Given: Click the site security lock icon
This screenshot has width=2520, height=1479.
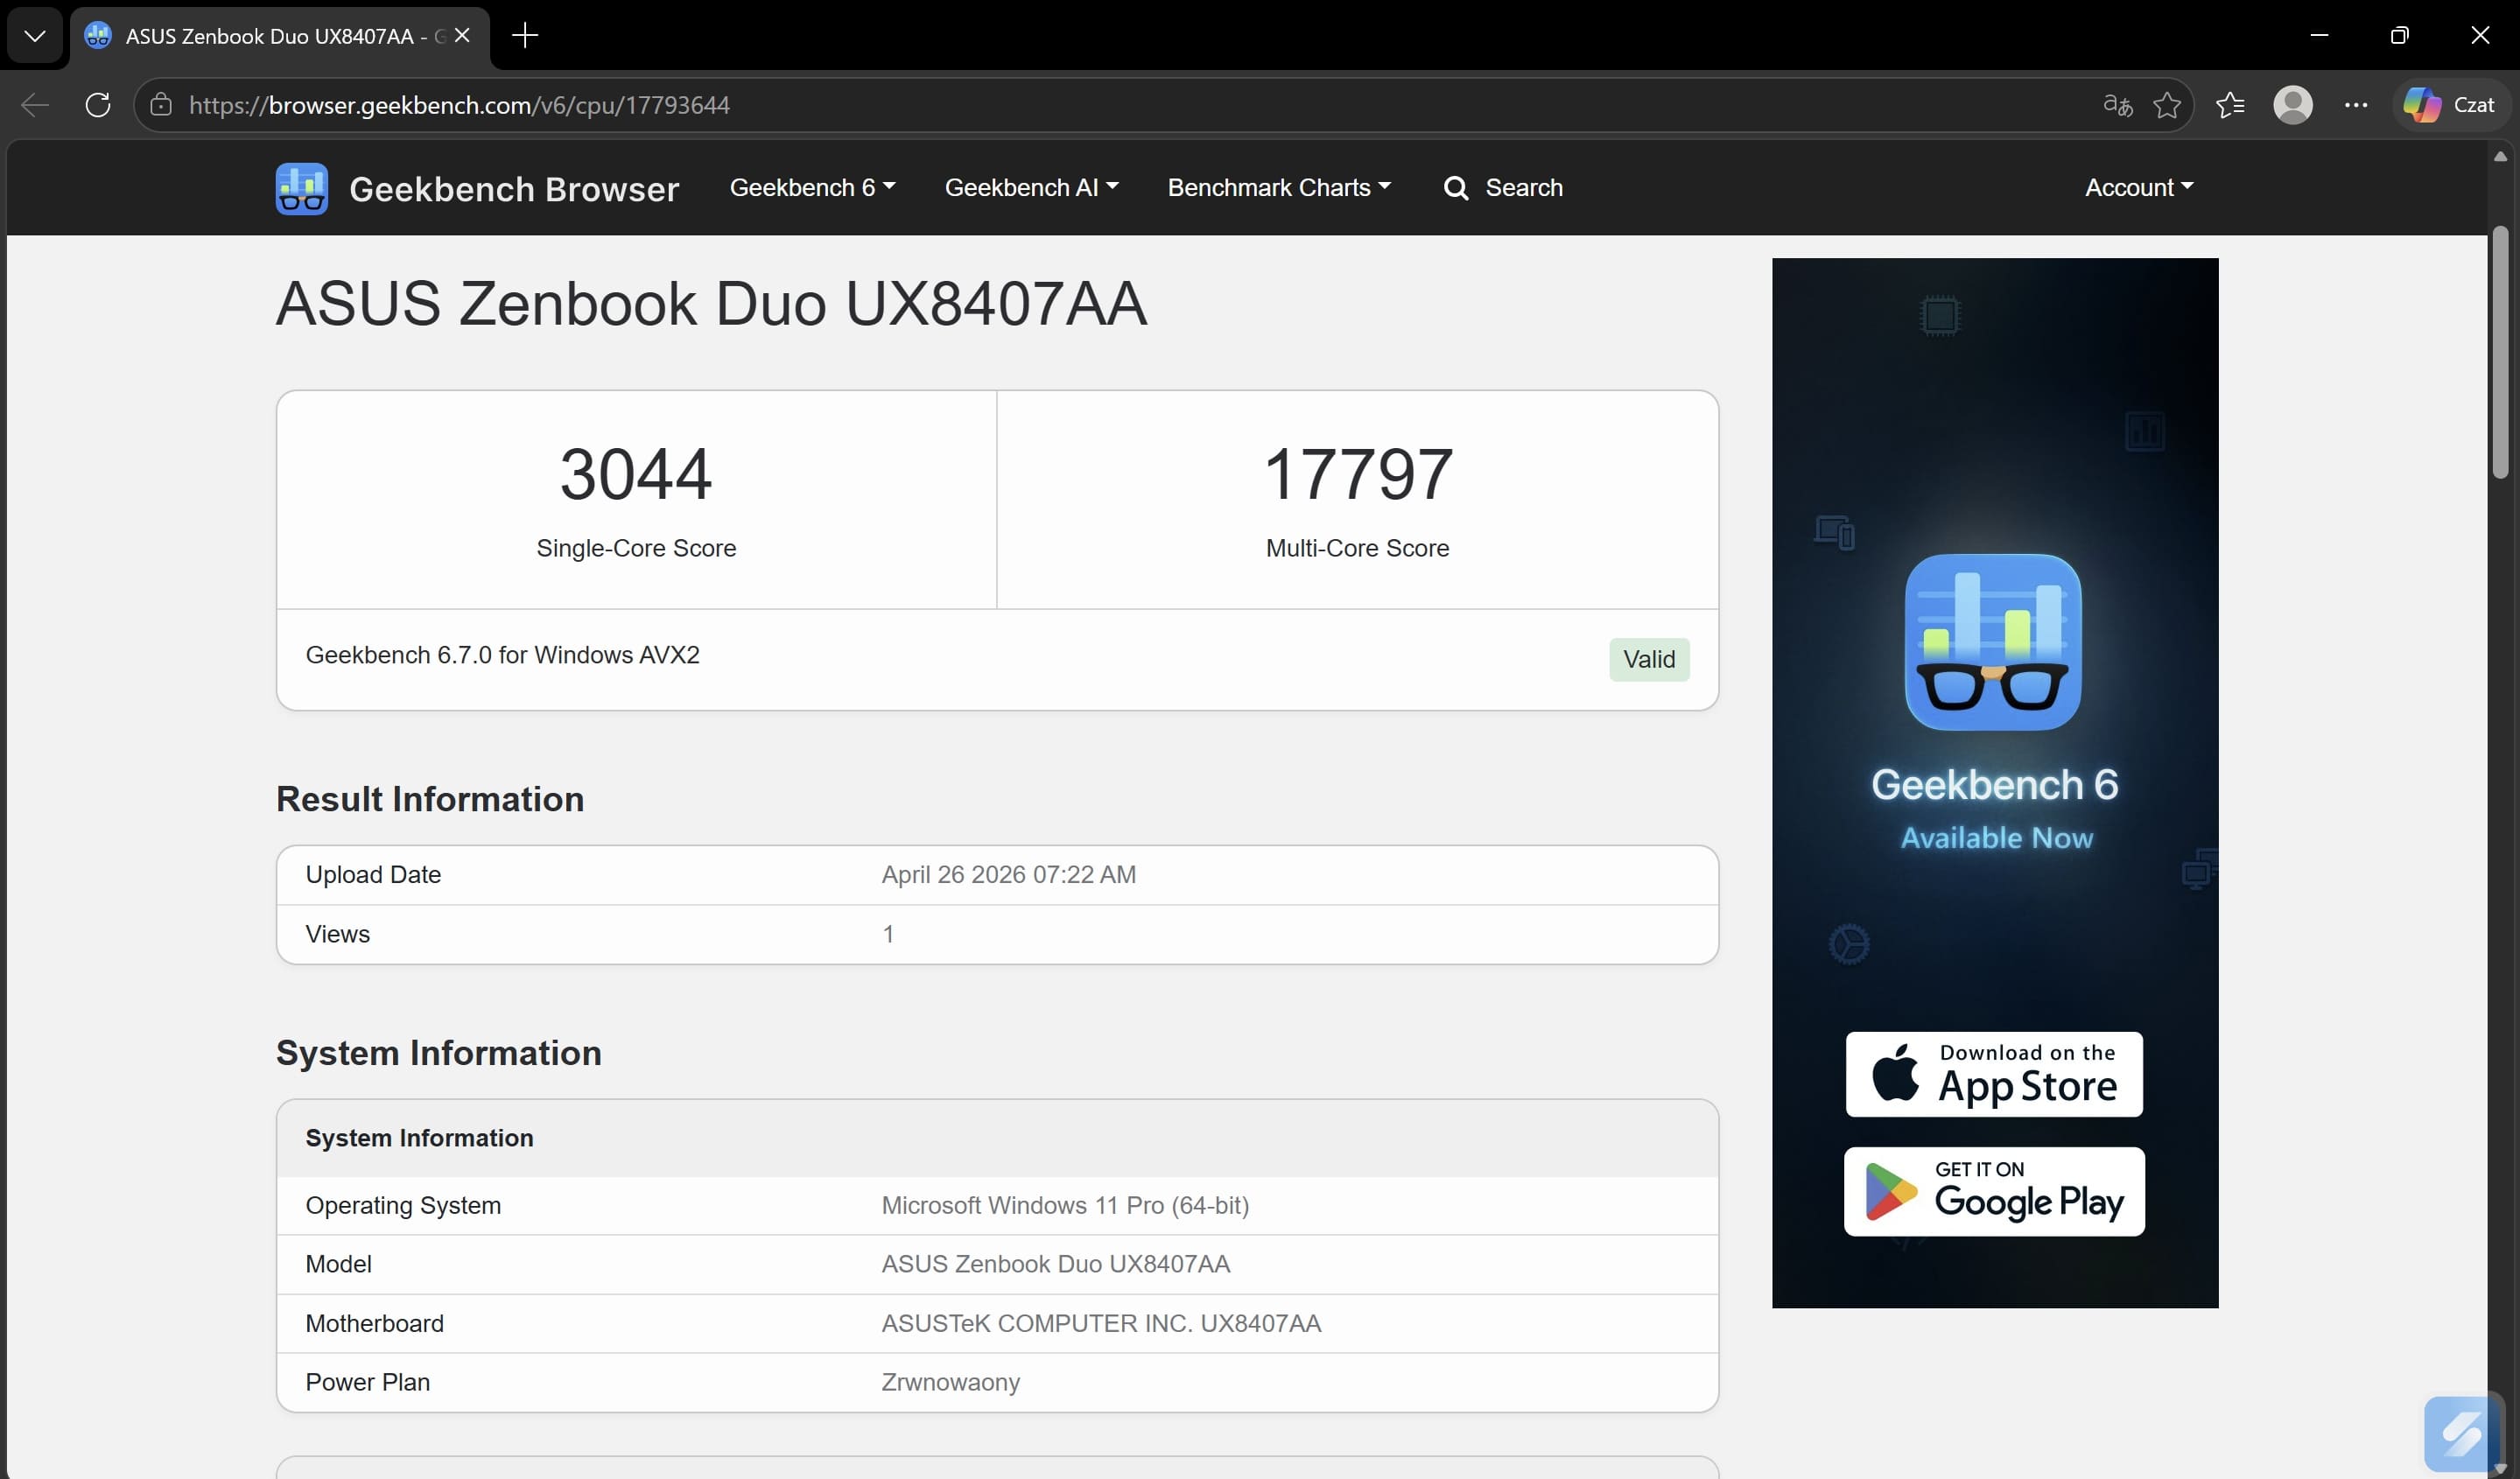Looking at the screenshot, I should pyautogui.click(x=161, y=105).
